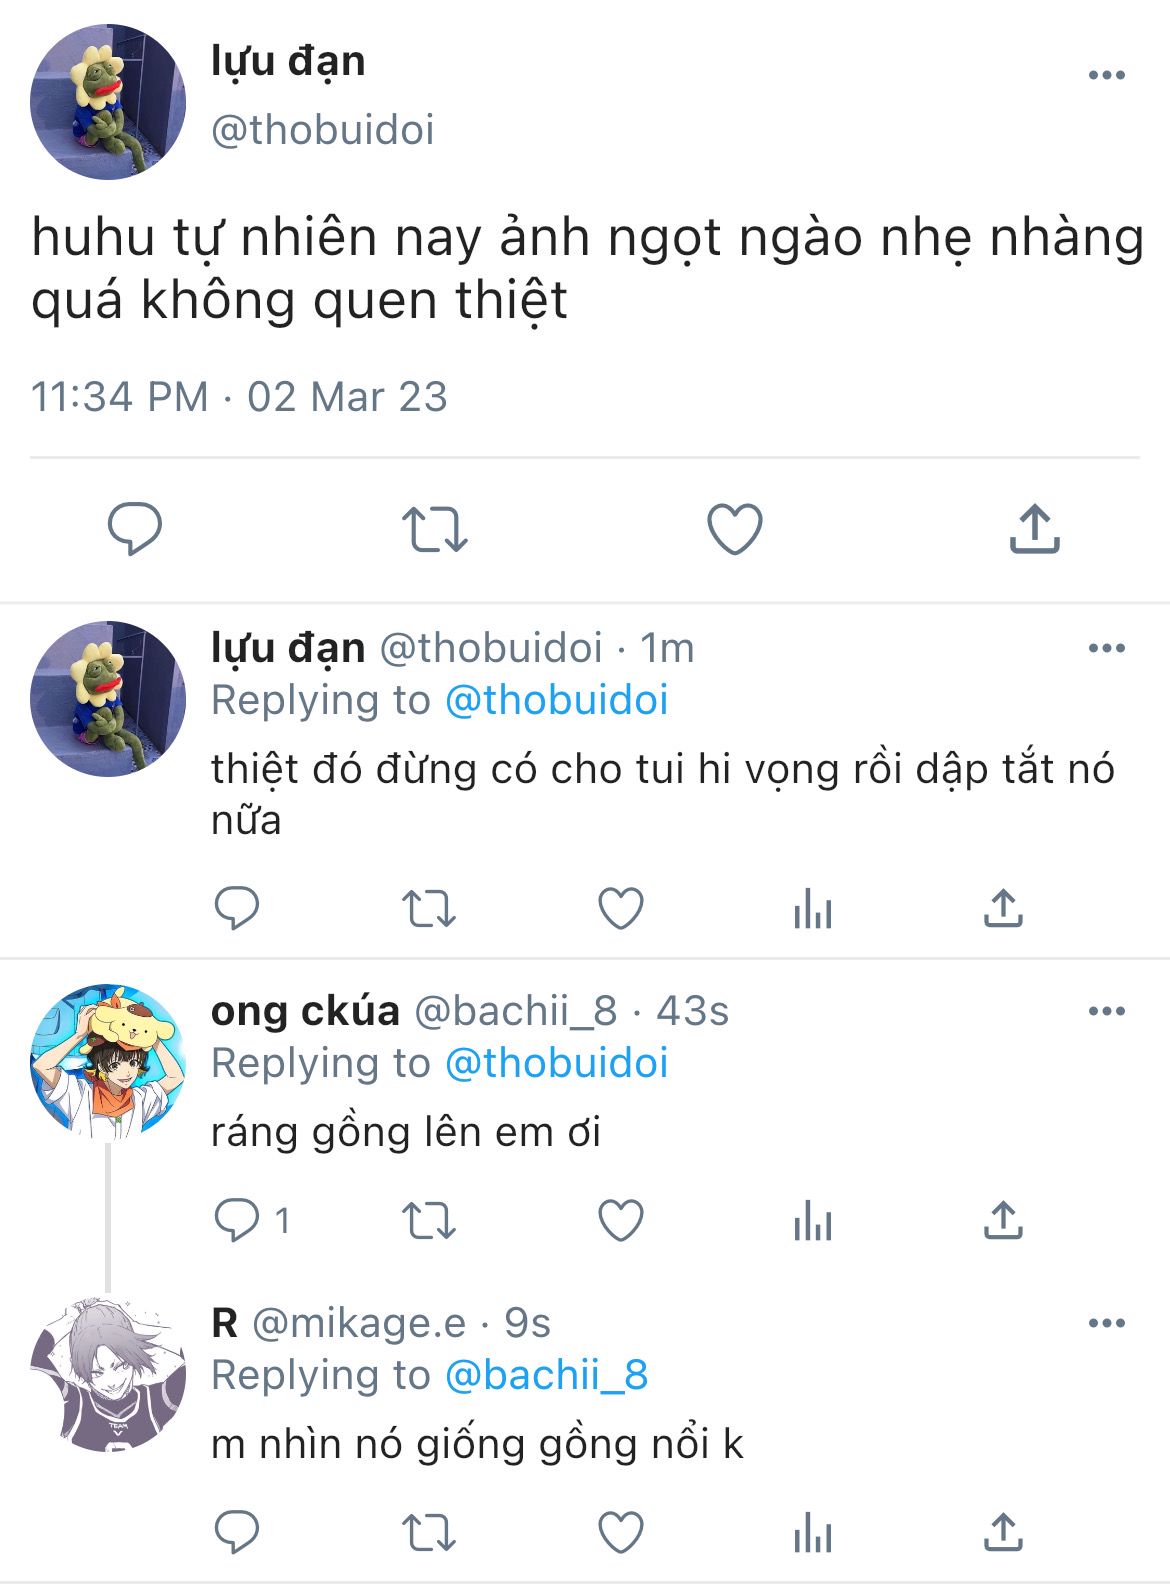The width and height of the screenshot is (1170, 1584).
Task: Share the main tweet using upload icon
Action: pos(1034,528)
